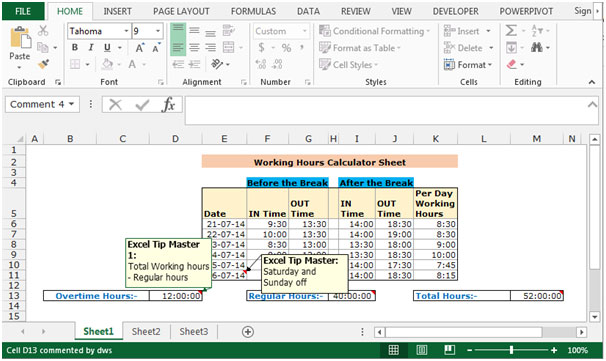This screenshot has height=361, width=606.
Task: Open the font size 9 dropdown
Action: coord(158,31)
